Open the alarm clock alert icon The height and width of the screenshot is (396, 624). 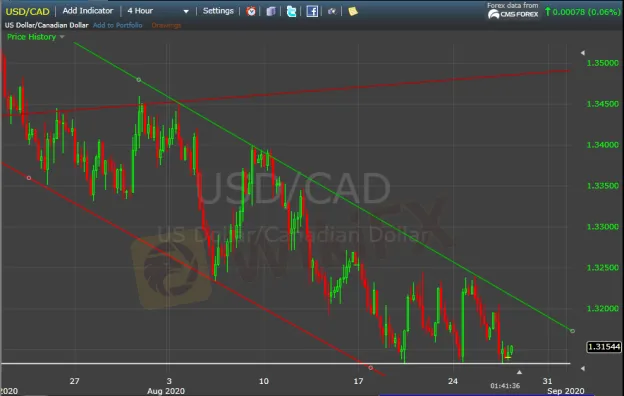coord(251,11)
